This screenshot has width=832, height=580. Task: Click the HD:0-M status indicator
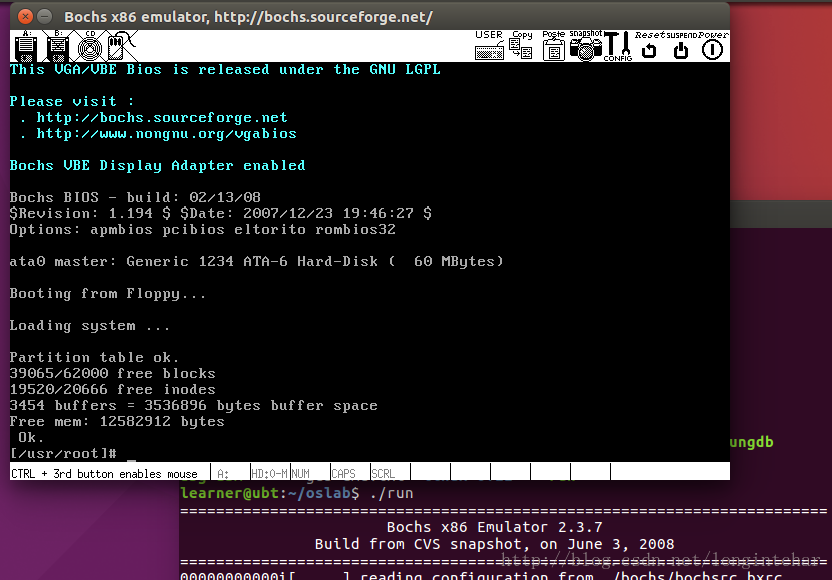tap(270, 473)
